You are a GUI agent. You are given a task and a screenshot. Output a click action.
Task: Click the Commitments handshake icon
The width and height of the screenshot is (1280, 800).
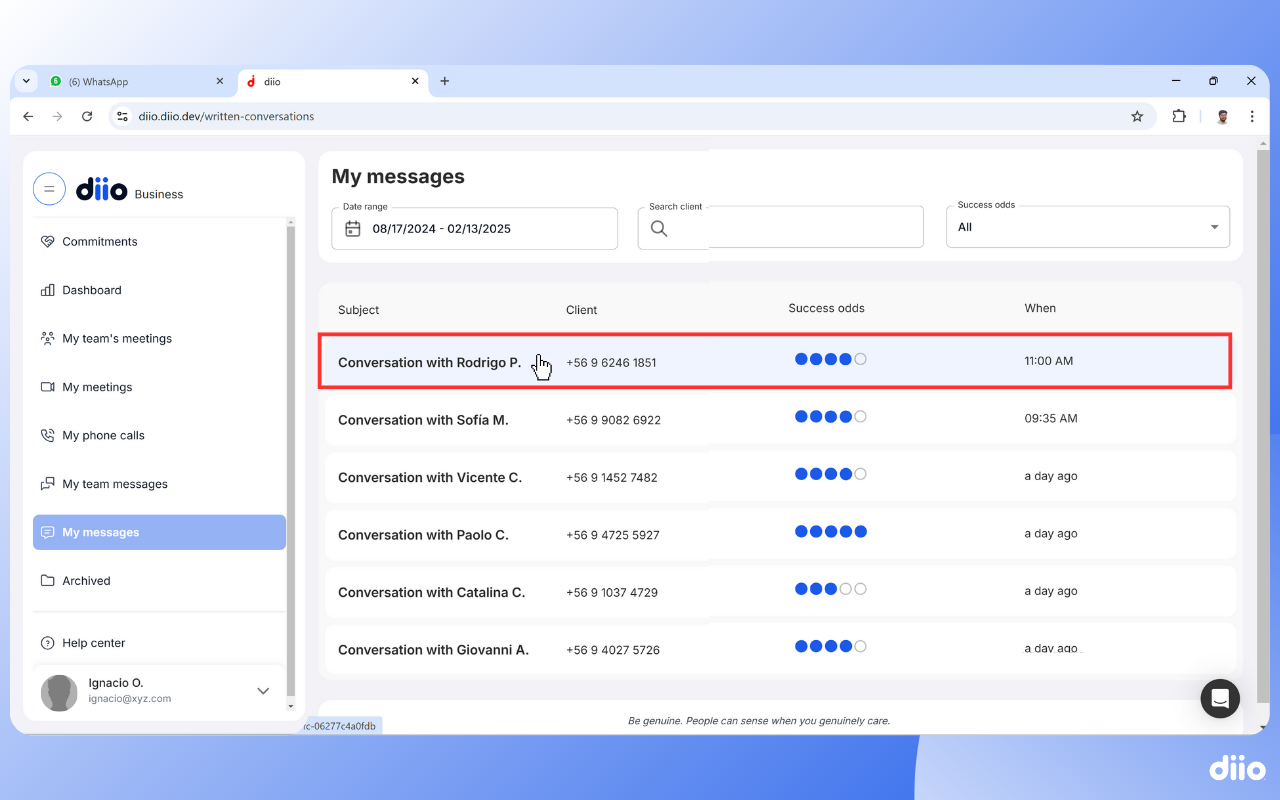click(47, 242)
